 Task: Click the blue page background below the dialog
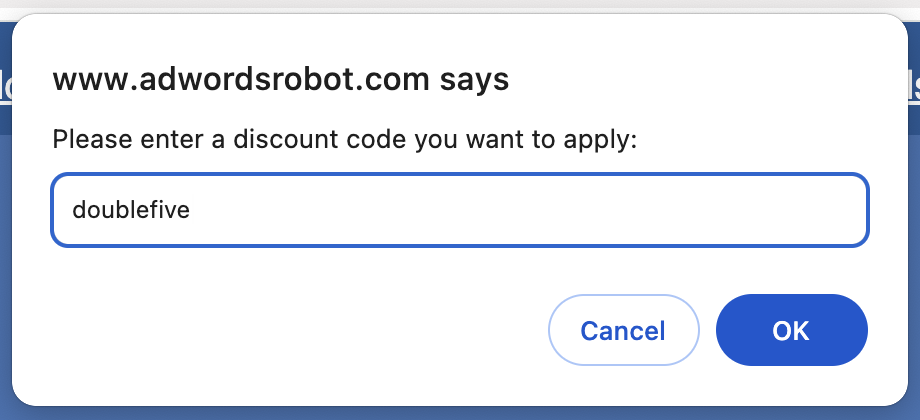(460, 413)
